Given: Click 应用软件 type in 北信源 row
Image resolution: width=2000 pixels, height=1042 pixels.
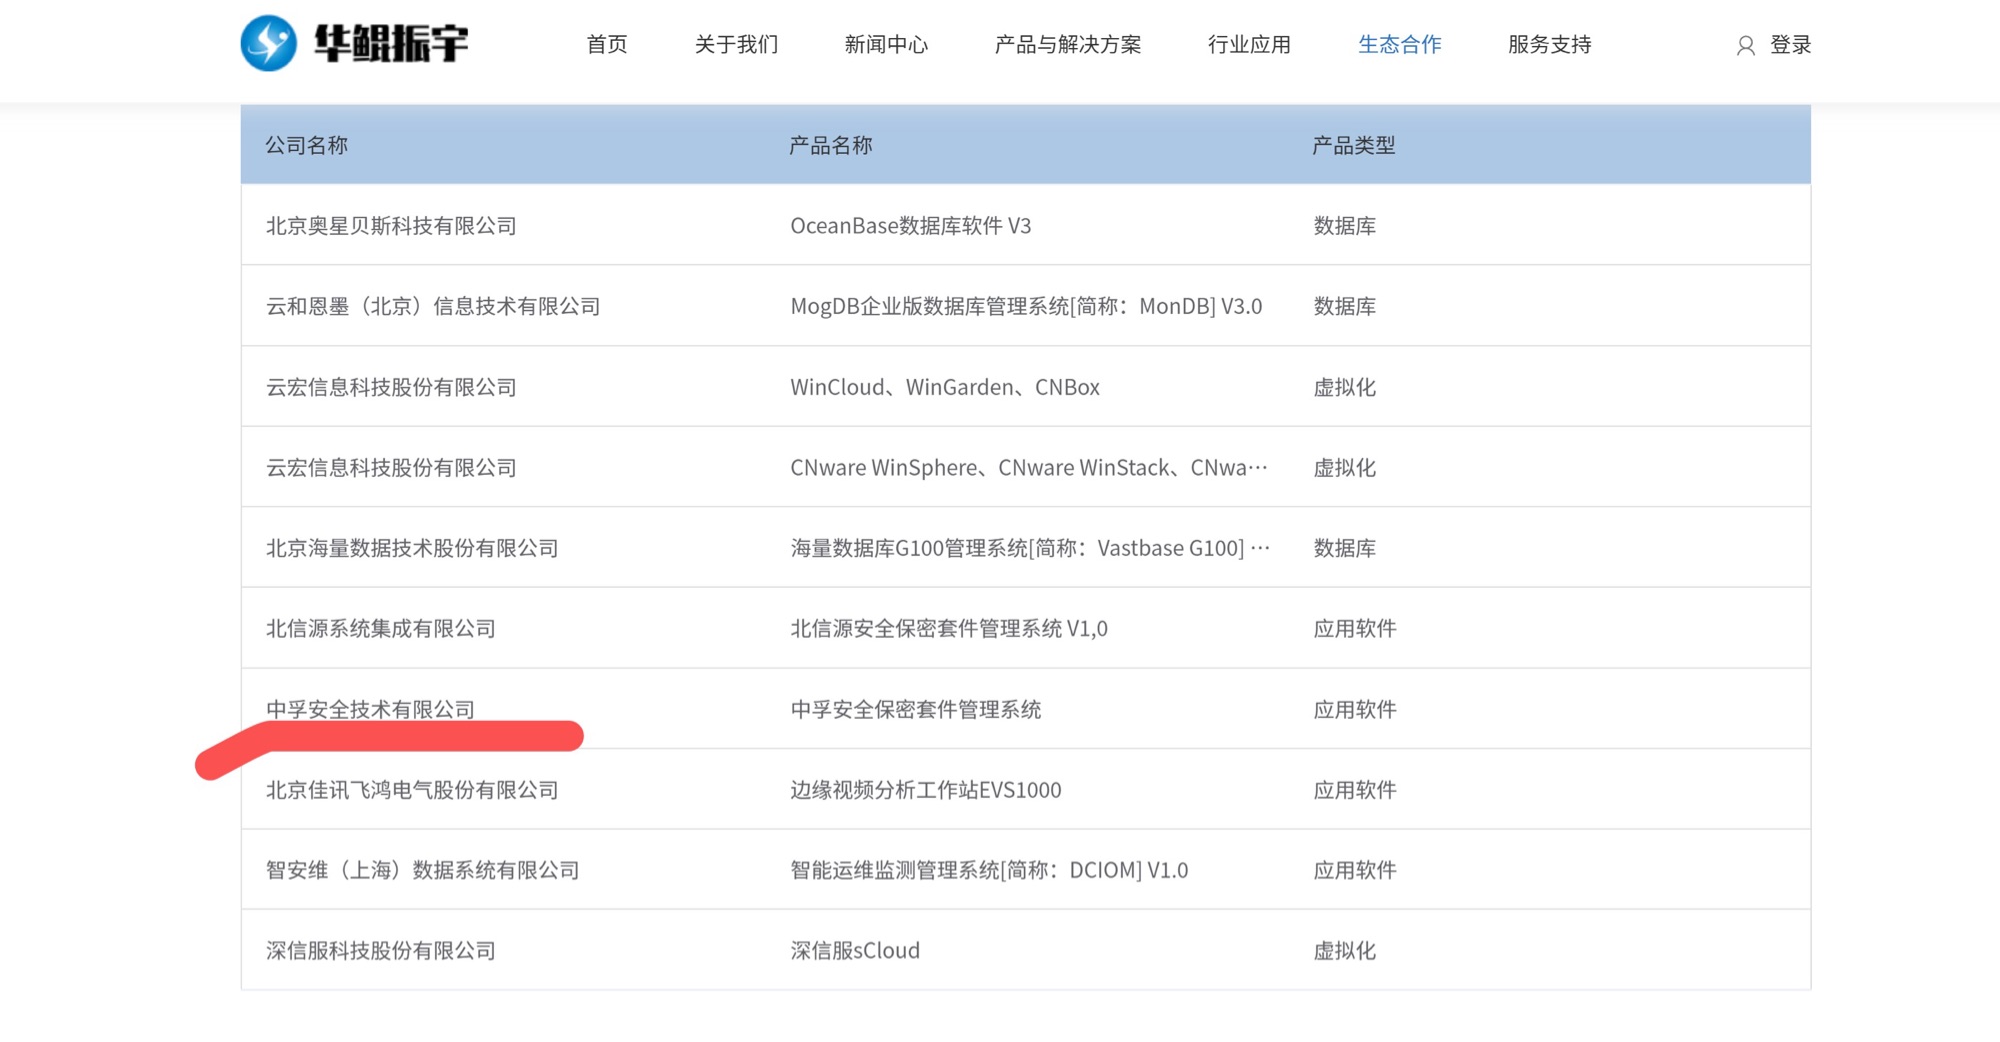Looking at the screenshot, I should [1355, 628].
